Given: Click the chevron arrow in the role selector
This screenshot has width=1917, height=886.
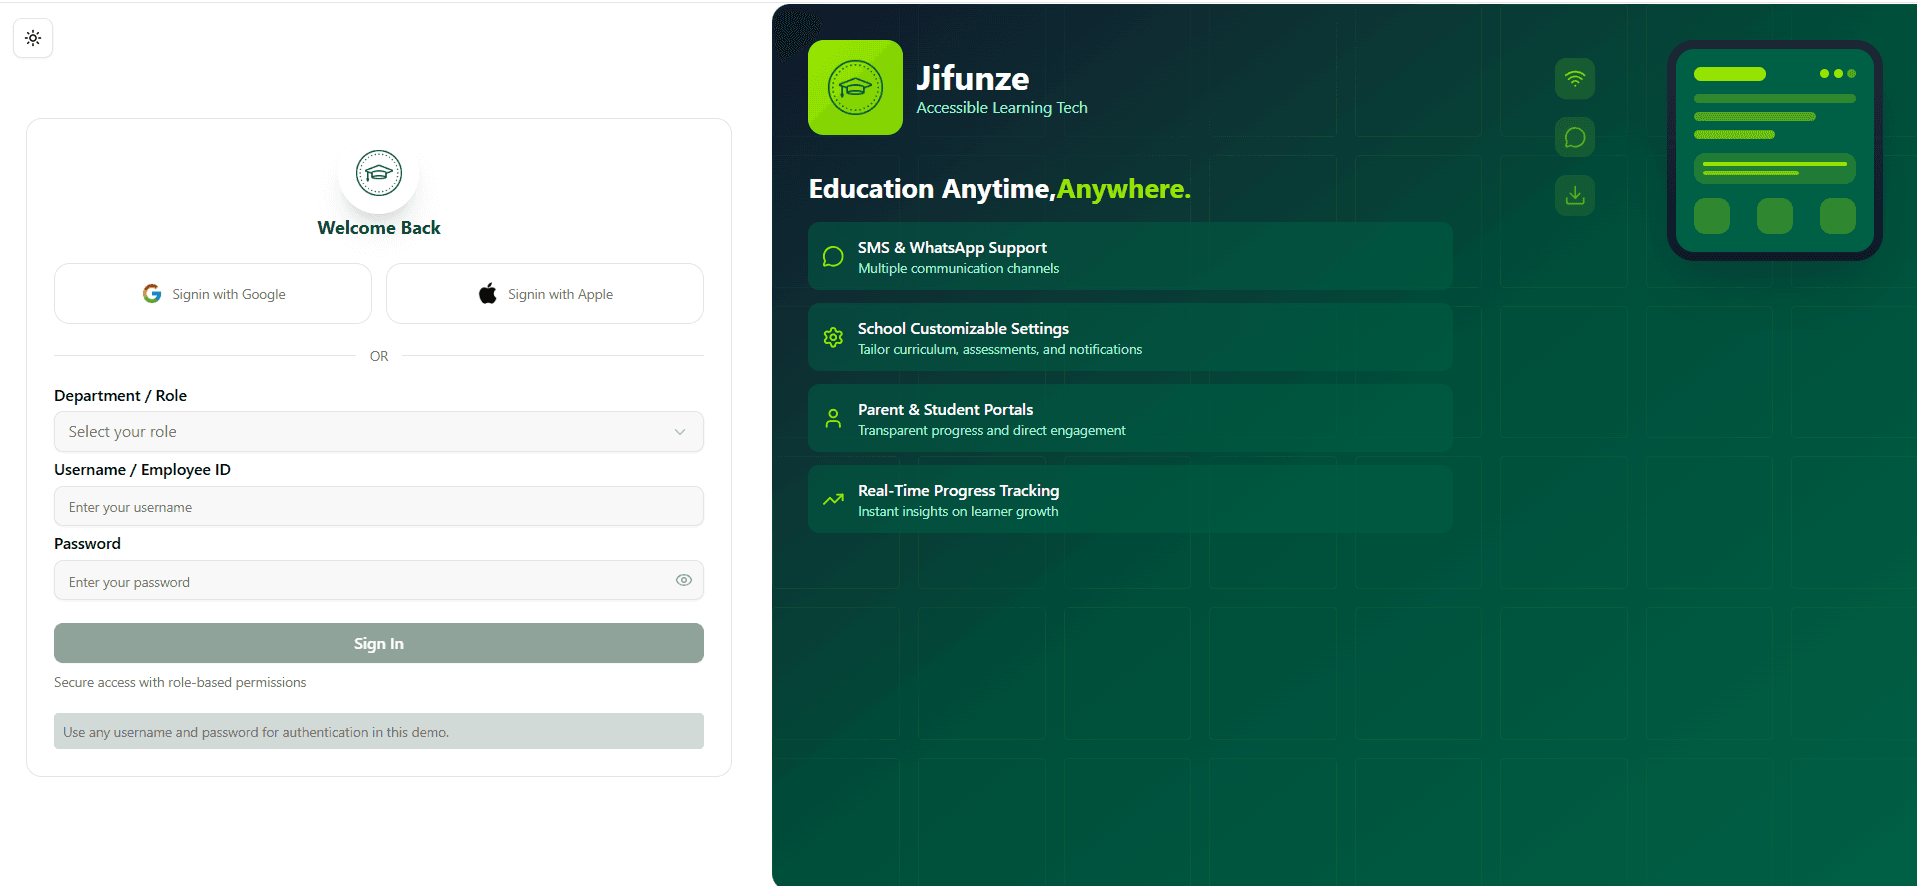Looking at the screenshot, I should (680, 432).
